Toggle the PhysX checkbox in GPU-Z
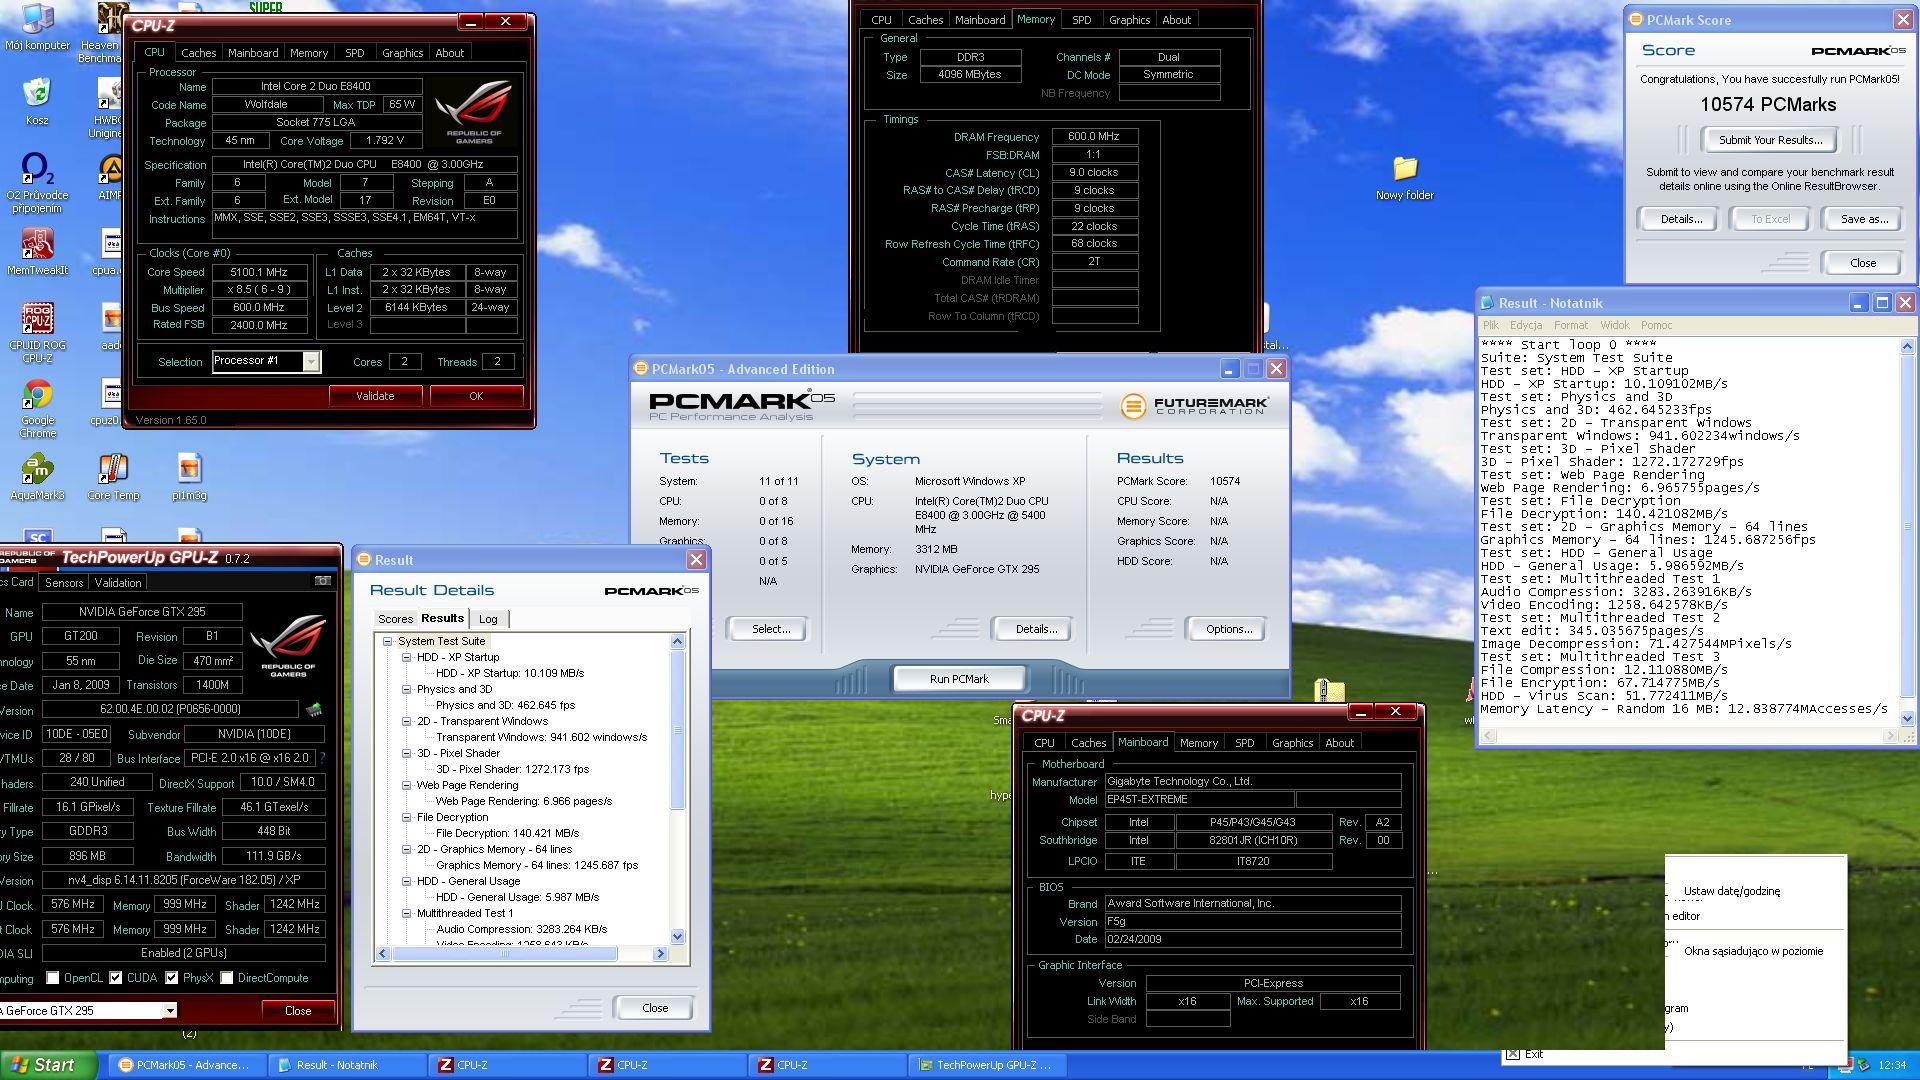 coord(172,978)
